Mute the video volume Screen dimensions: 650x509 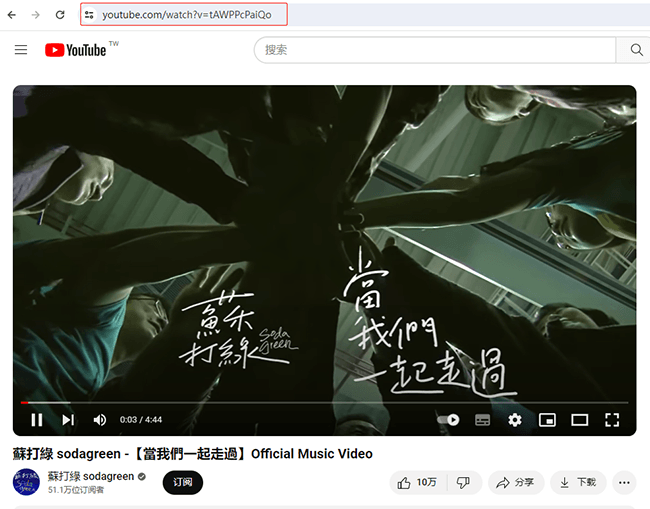[x=99, y=420]
